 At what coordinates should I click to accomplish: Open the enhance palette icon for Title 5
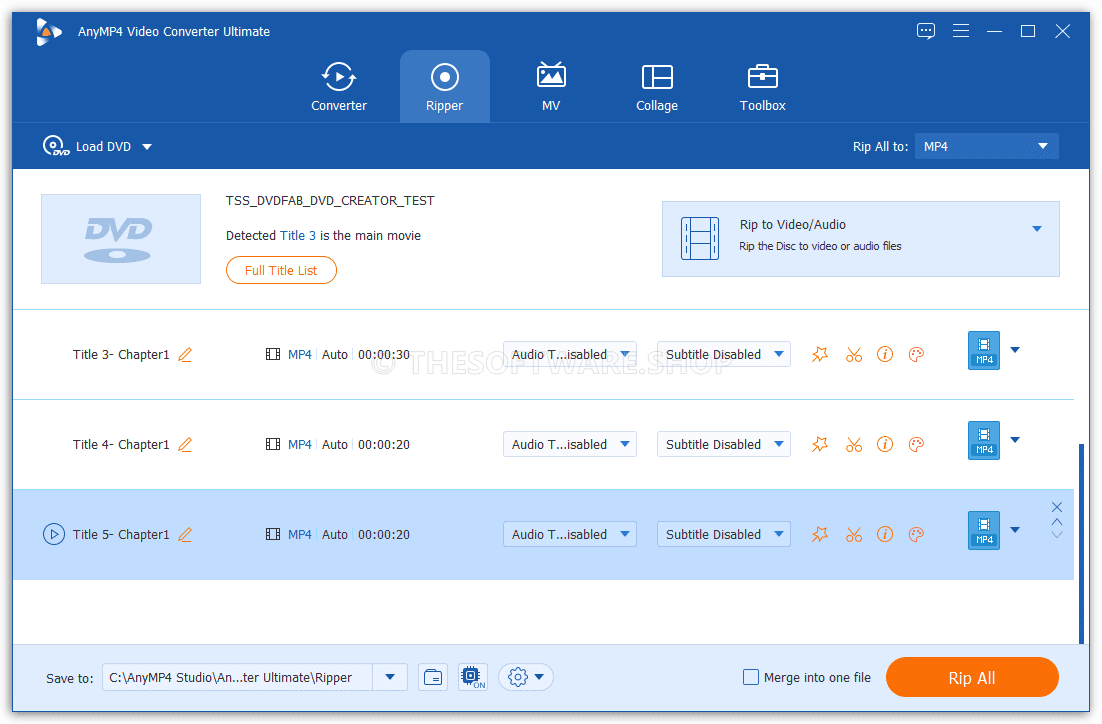click(916, 534)
